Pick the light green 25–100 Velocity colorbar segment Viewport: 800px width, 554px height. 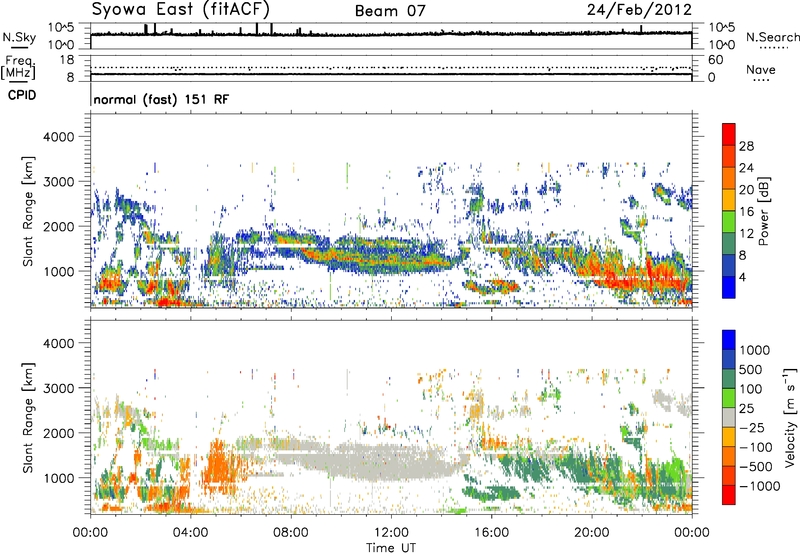tap(729, 398)
